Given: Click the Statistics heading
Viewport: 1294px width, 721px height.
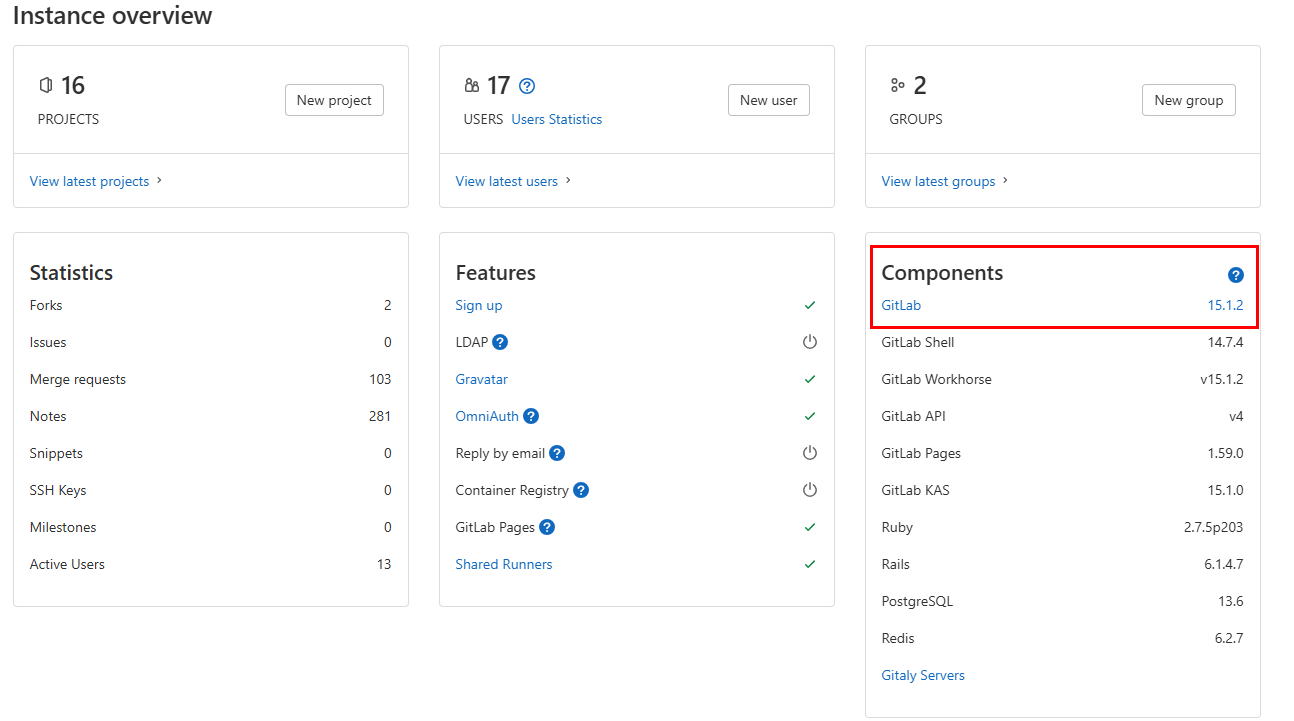Looking at the screenshot, I should (71, 273).
